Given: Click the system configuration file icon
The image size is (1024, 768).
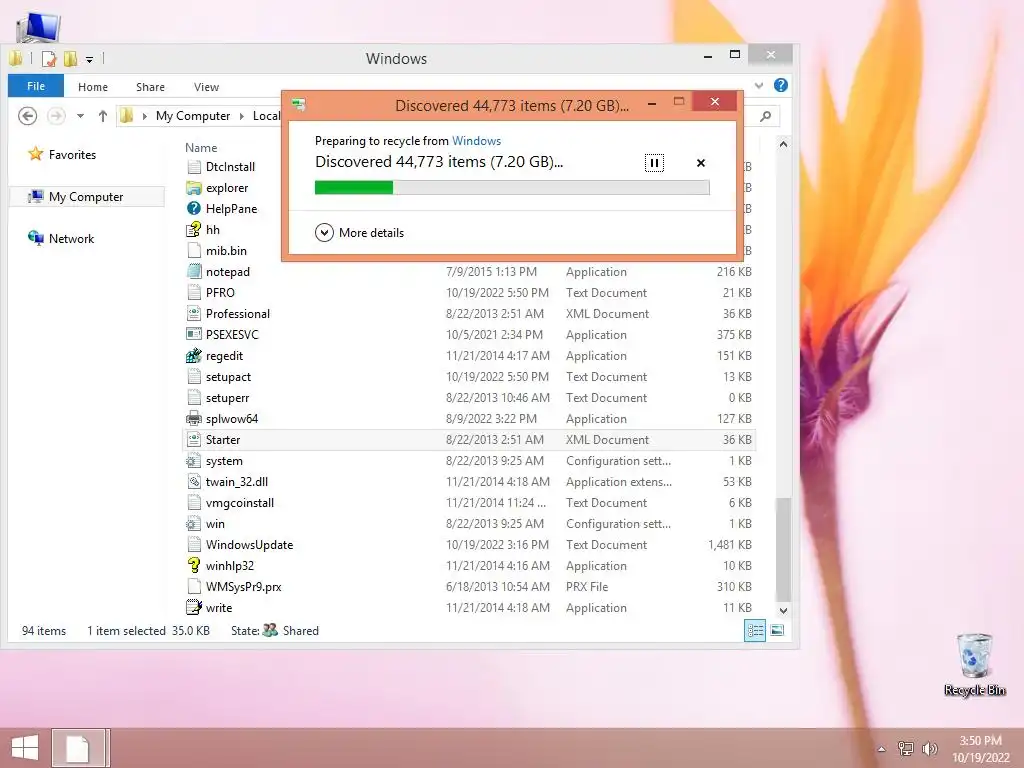Looking at the screenshot, I should pyautogui.click(x=193, y=461).
